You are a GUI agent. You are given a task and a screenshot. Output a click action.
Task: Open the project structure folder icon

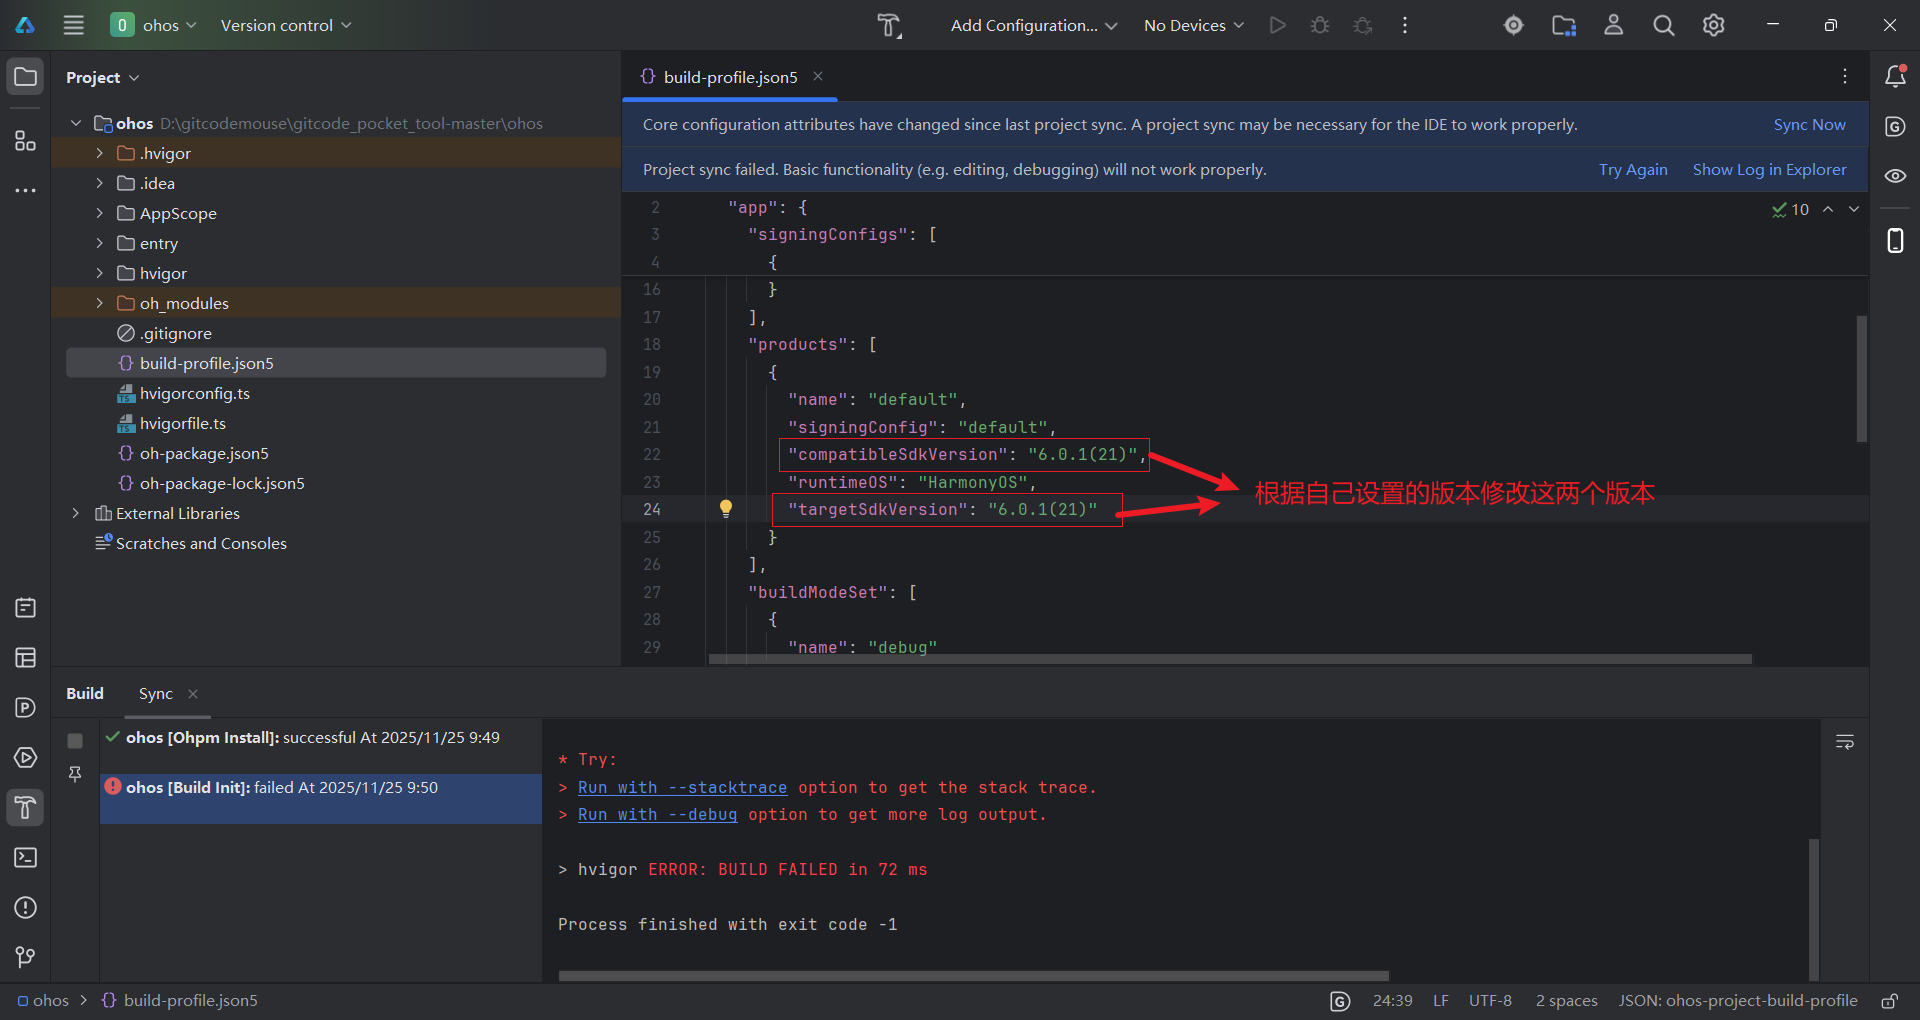pyautogui.click(x=1564, y=25)
